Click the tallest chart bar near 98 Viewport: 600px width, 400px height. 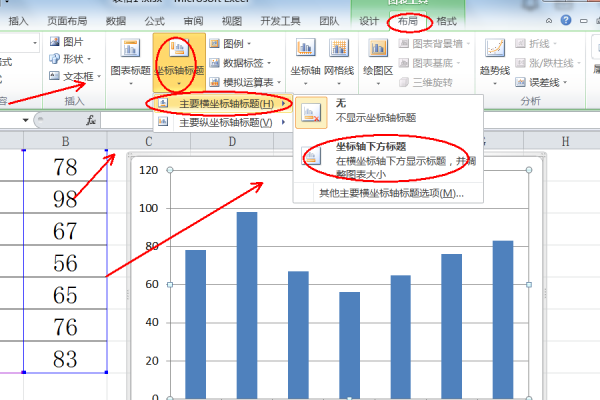[247, 305]
